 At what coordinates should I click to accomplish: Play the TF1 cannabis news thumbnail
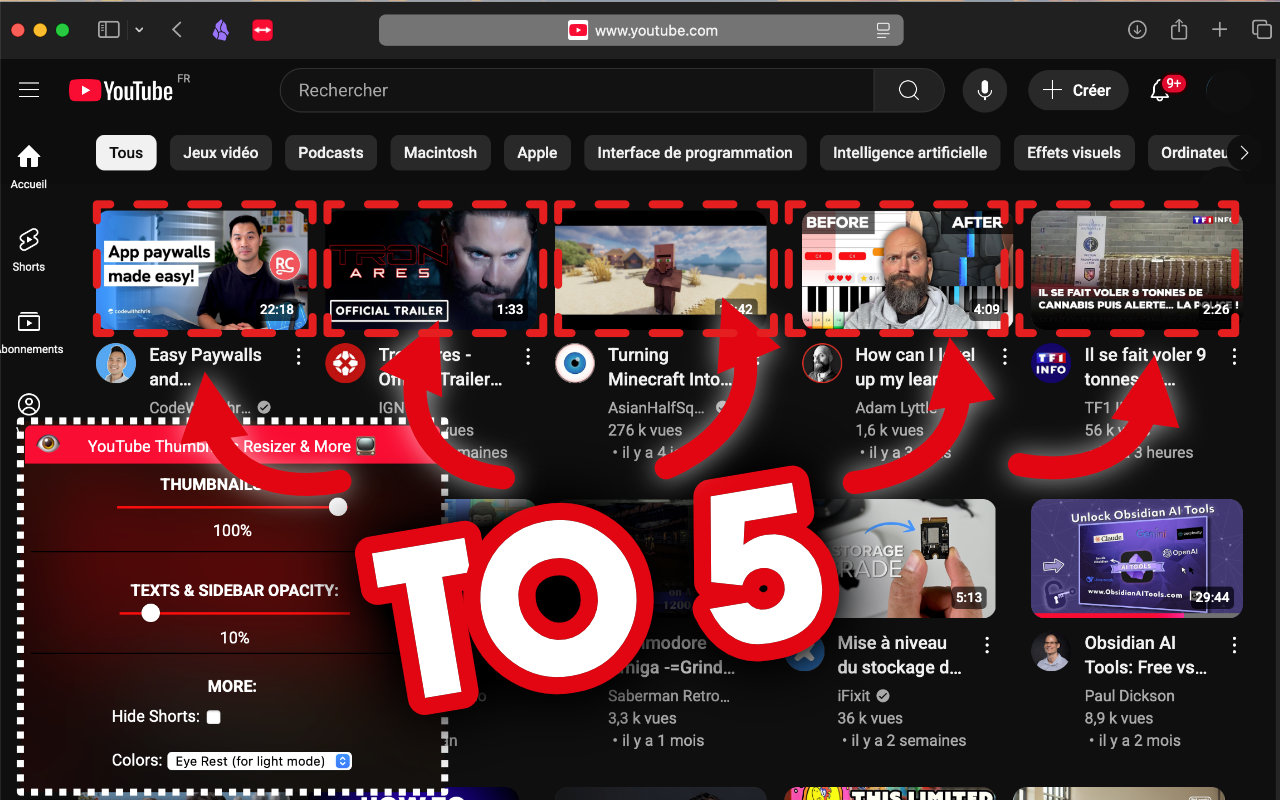[1137, 270]
